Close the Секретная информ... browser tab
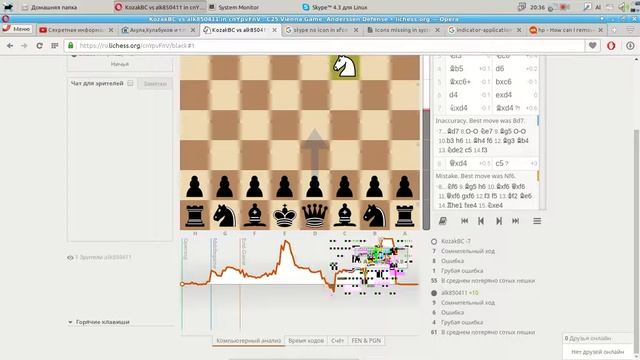Viewport: 640px width, 360px height. tap(111, 30)
